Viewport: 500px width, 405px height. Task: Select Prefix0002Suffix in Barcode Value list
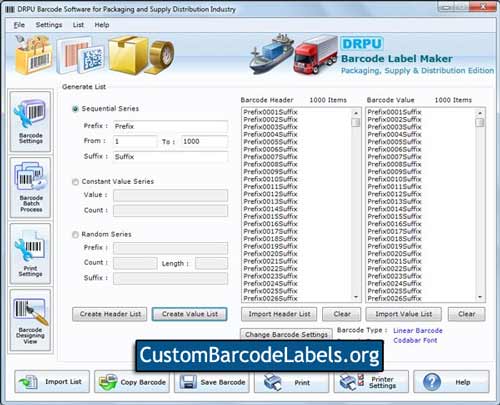(x=394, y=119)
